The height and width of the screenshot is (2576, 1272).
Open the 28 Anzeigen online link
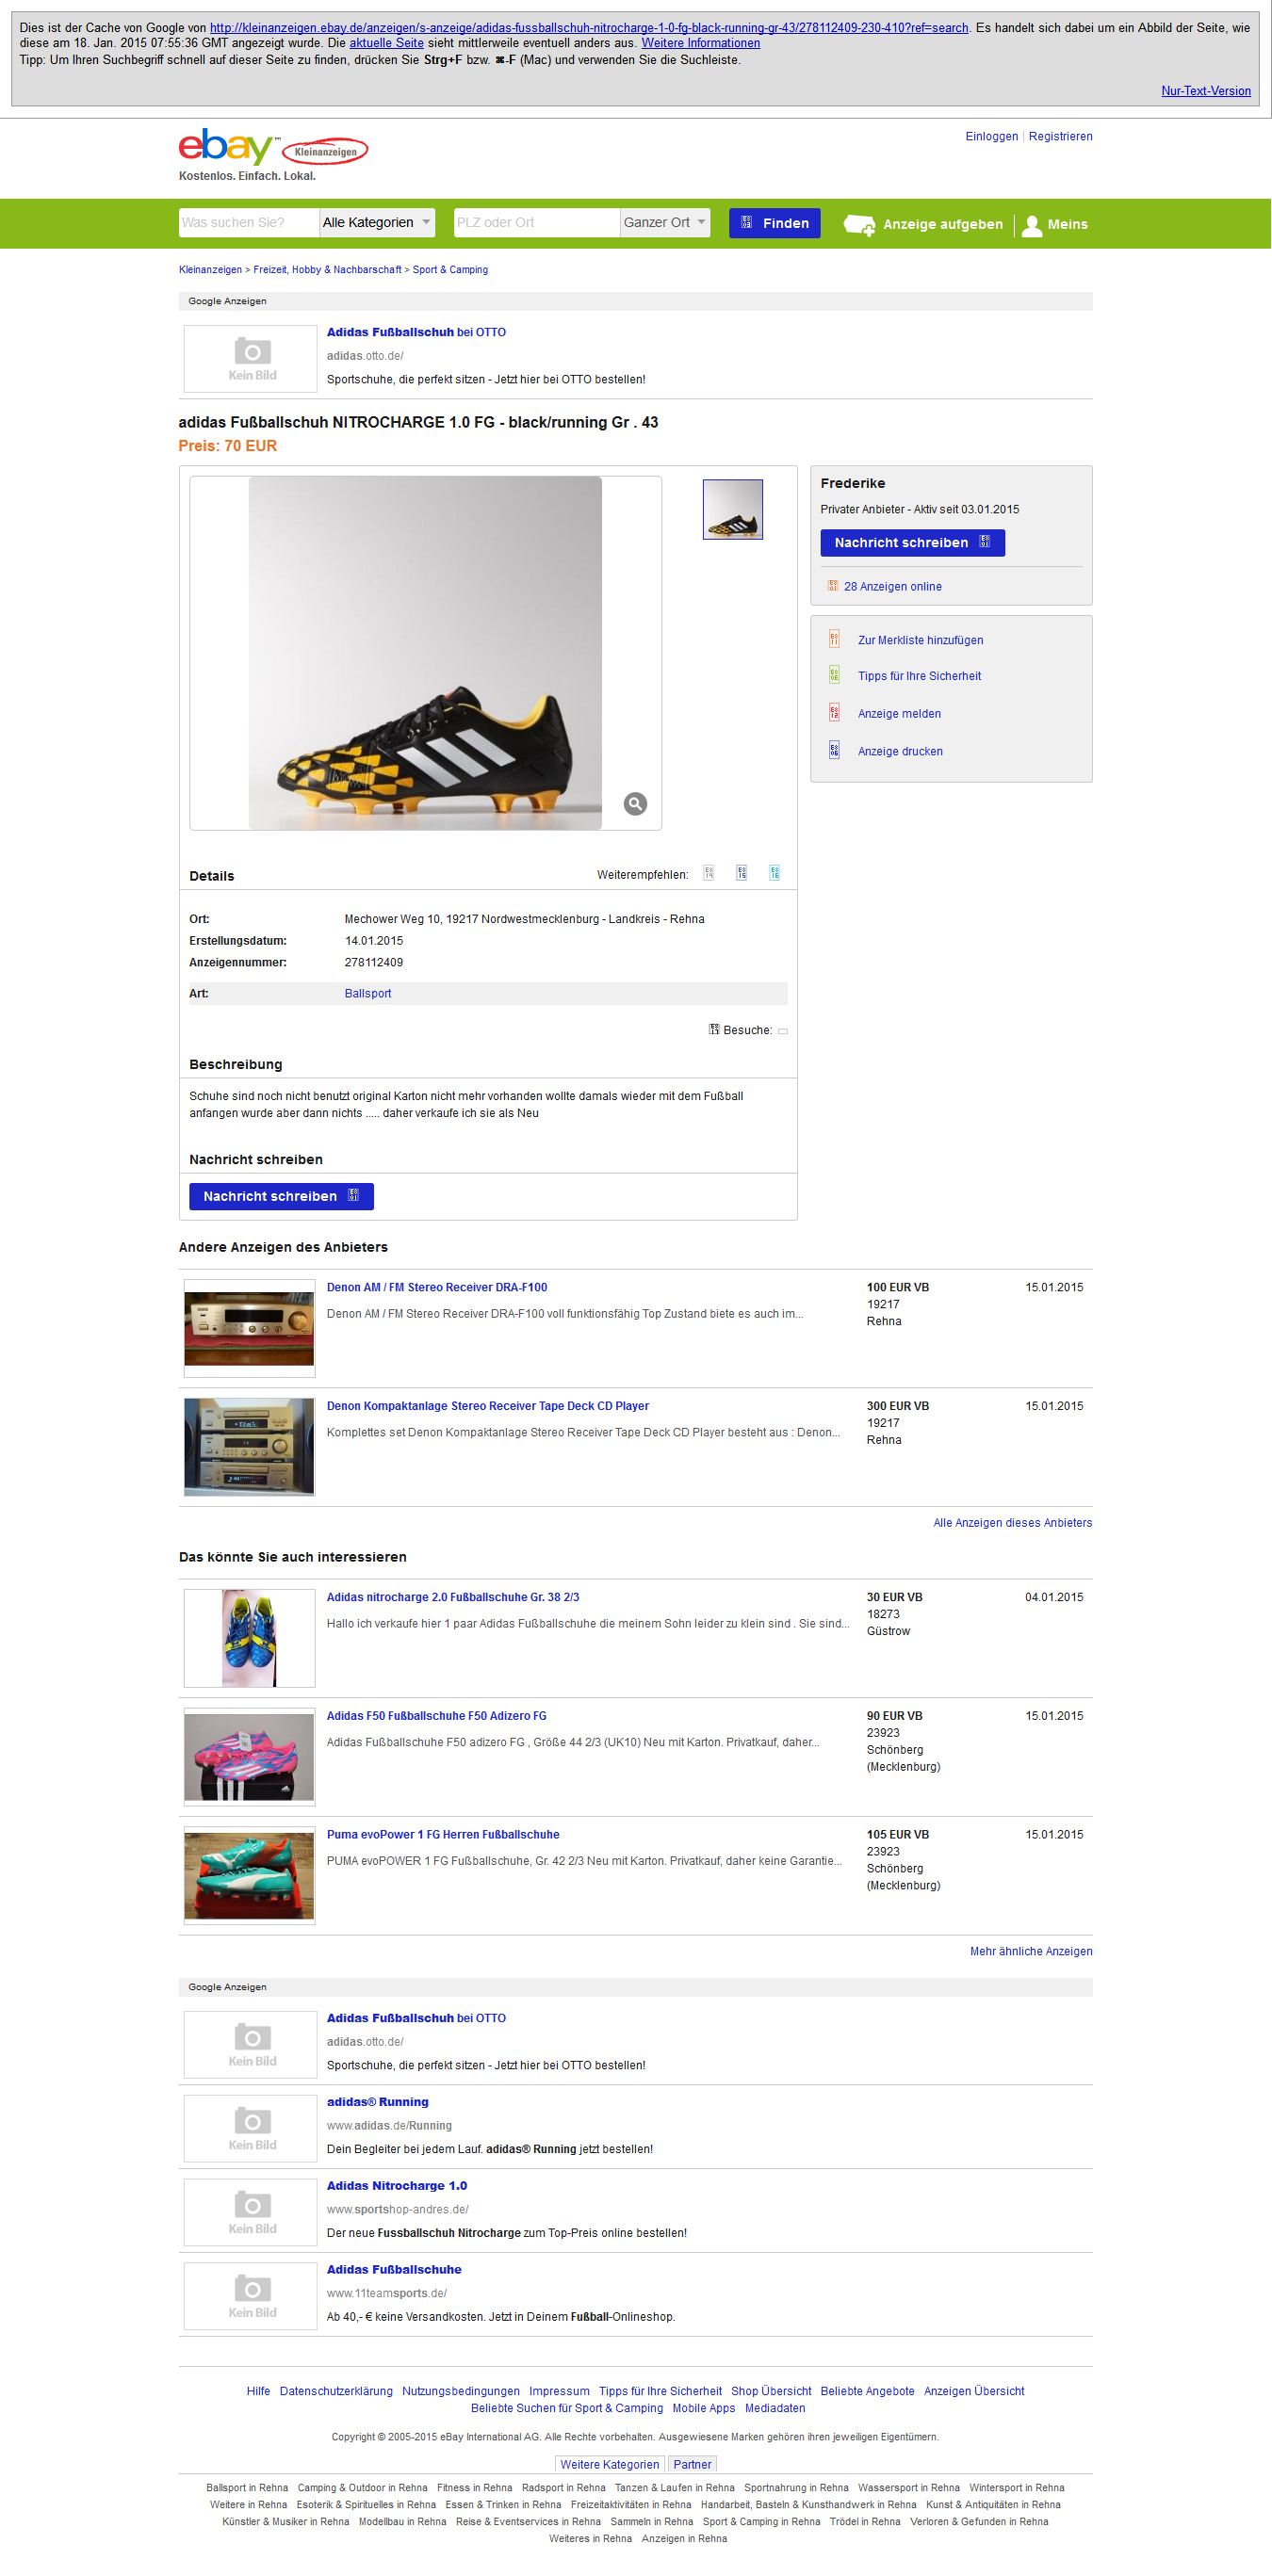pyautogui.click(x=893, y=587)
